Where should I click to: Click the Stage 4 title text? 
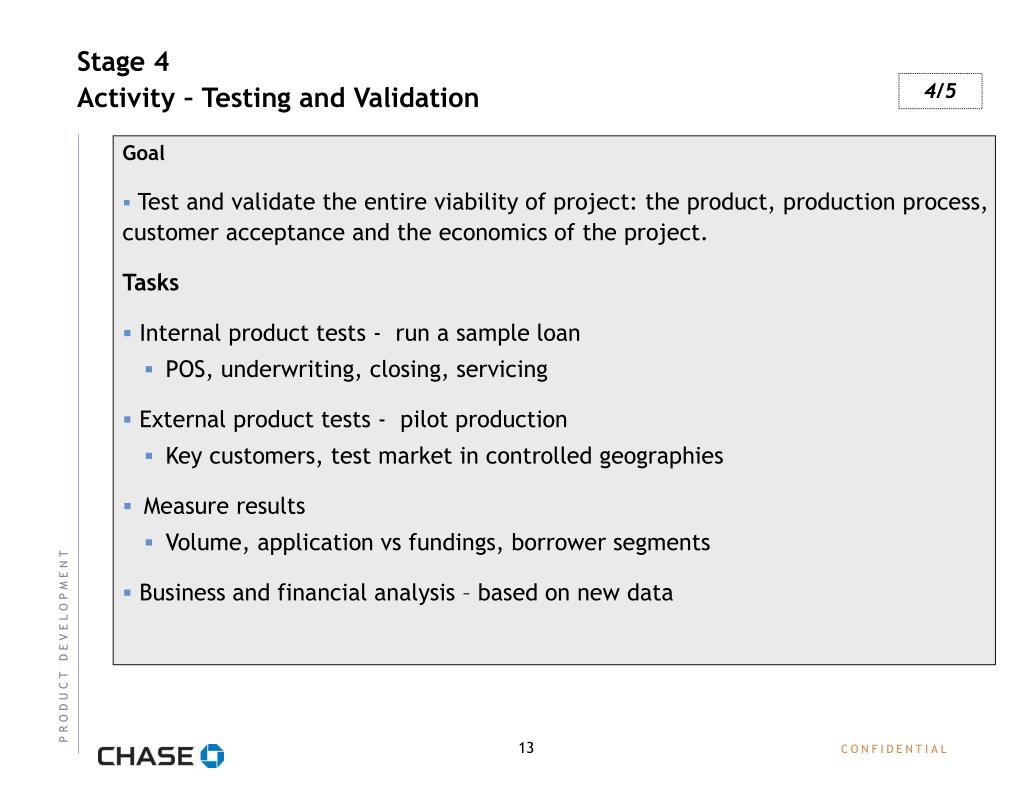[x=123, y=62]
